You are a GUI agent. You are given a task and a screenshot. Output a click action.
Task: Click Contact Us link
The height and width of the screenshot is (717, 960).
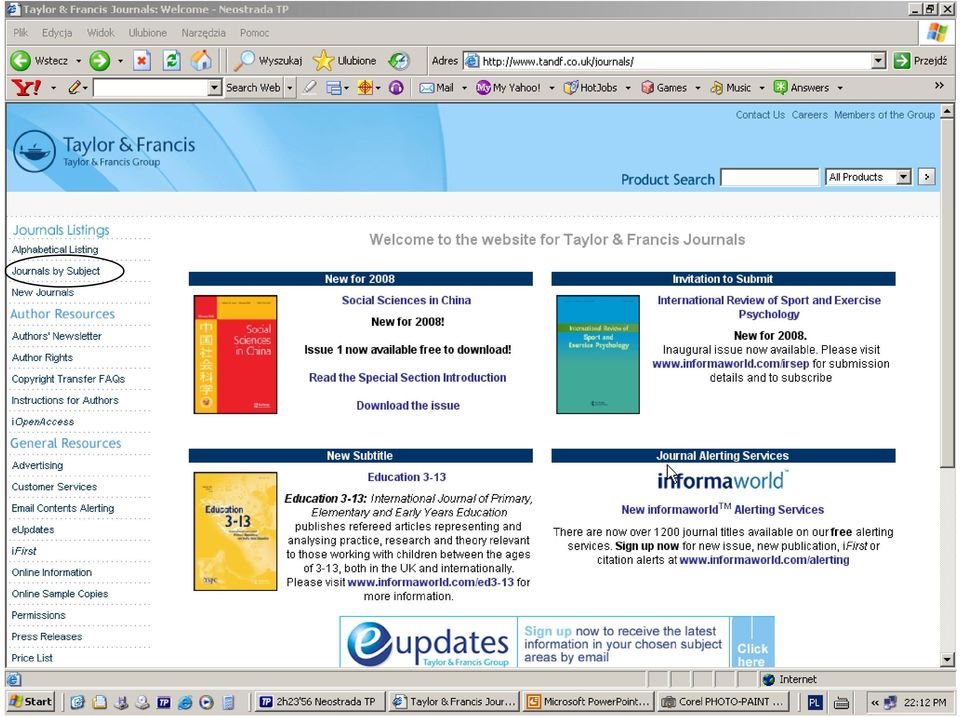point(760,114)
